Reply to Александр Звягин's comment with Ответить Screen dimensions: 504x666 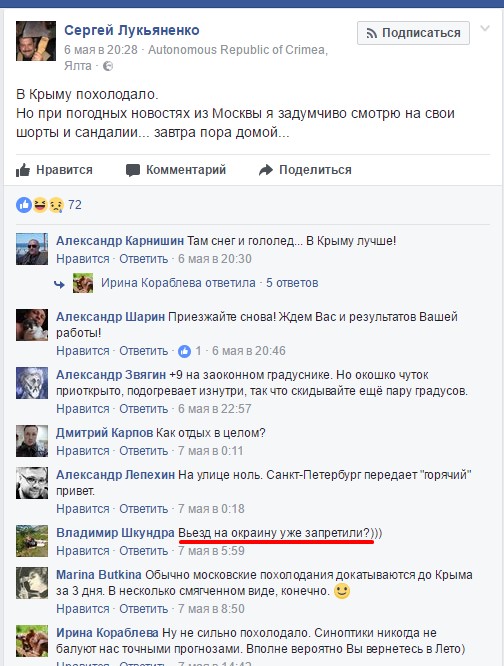pos(144,409)
